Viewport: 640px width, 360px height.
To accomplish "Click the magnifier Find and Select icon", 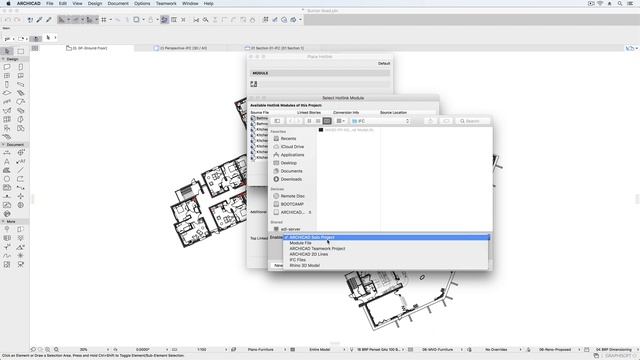I will (206, 20).
